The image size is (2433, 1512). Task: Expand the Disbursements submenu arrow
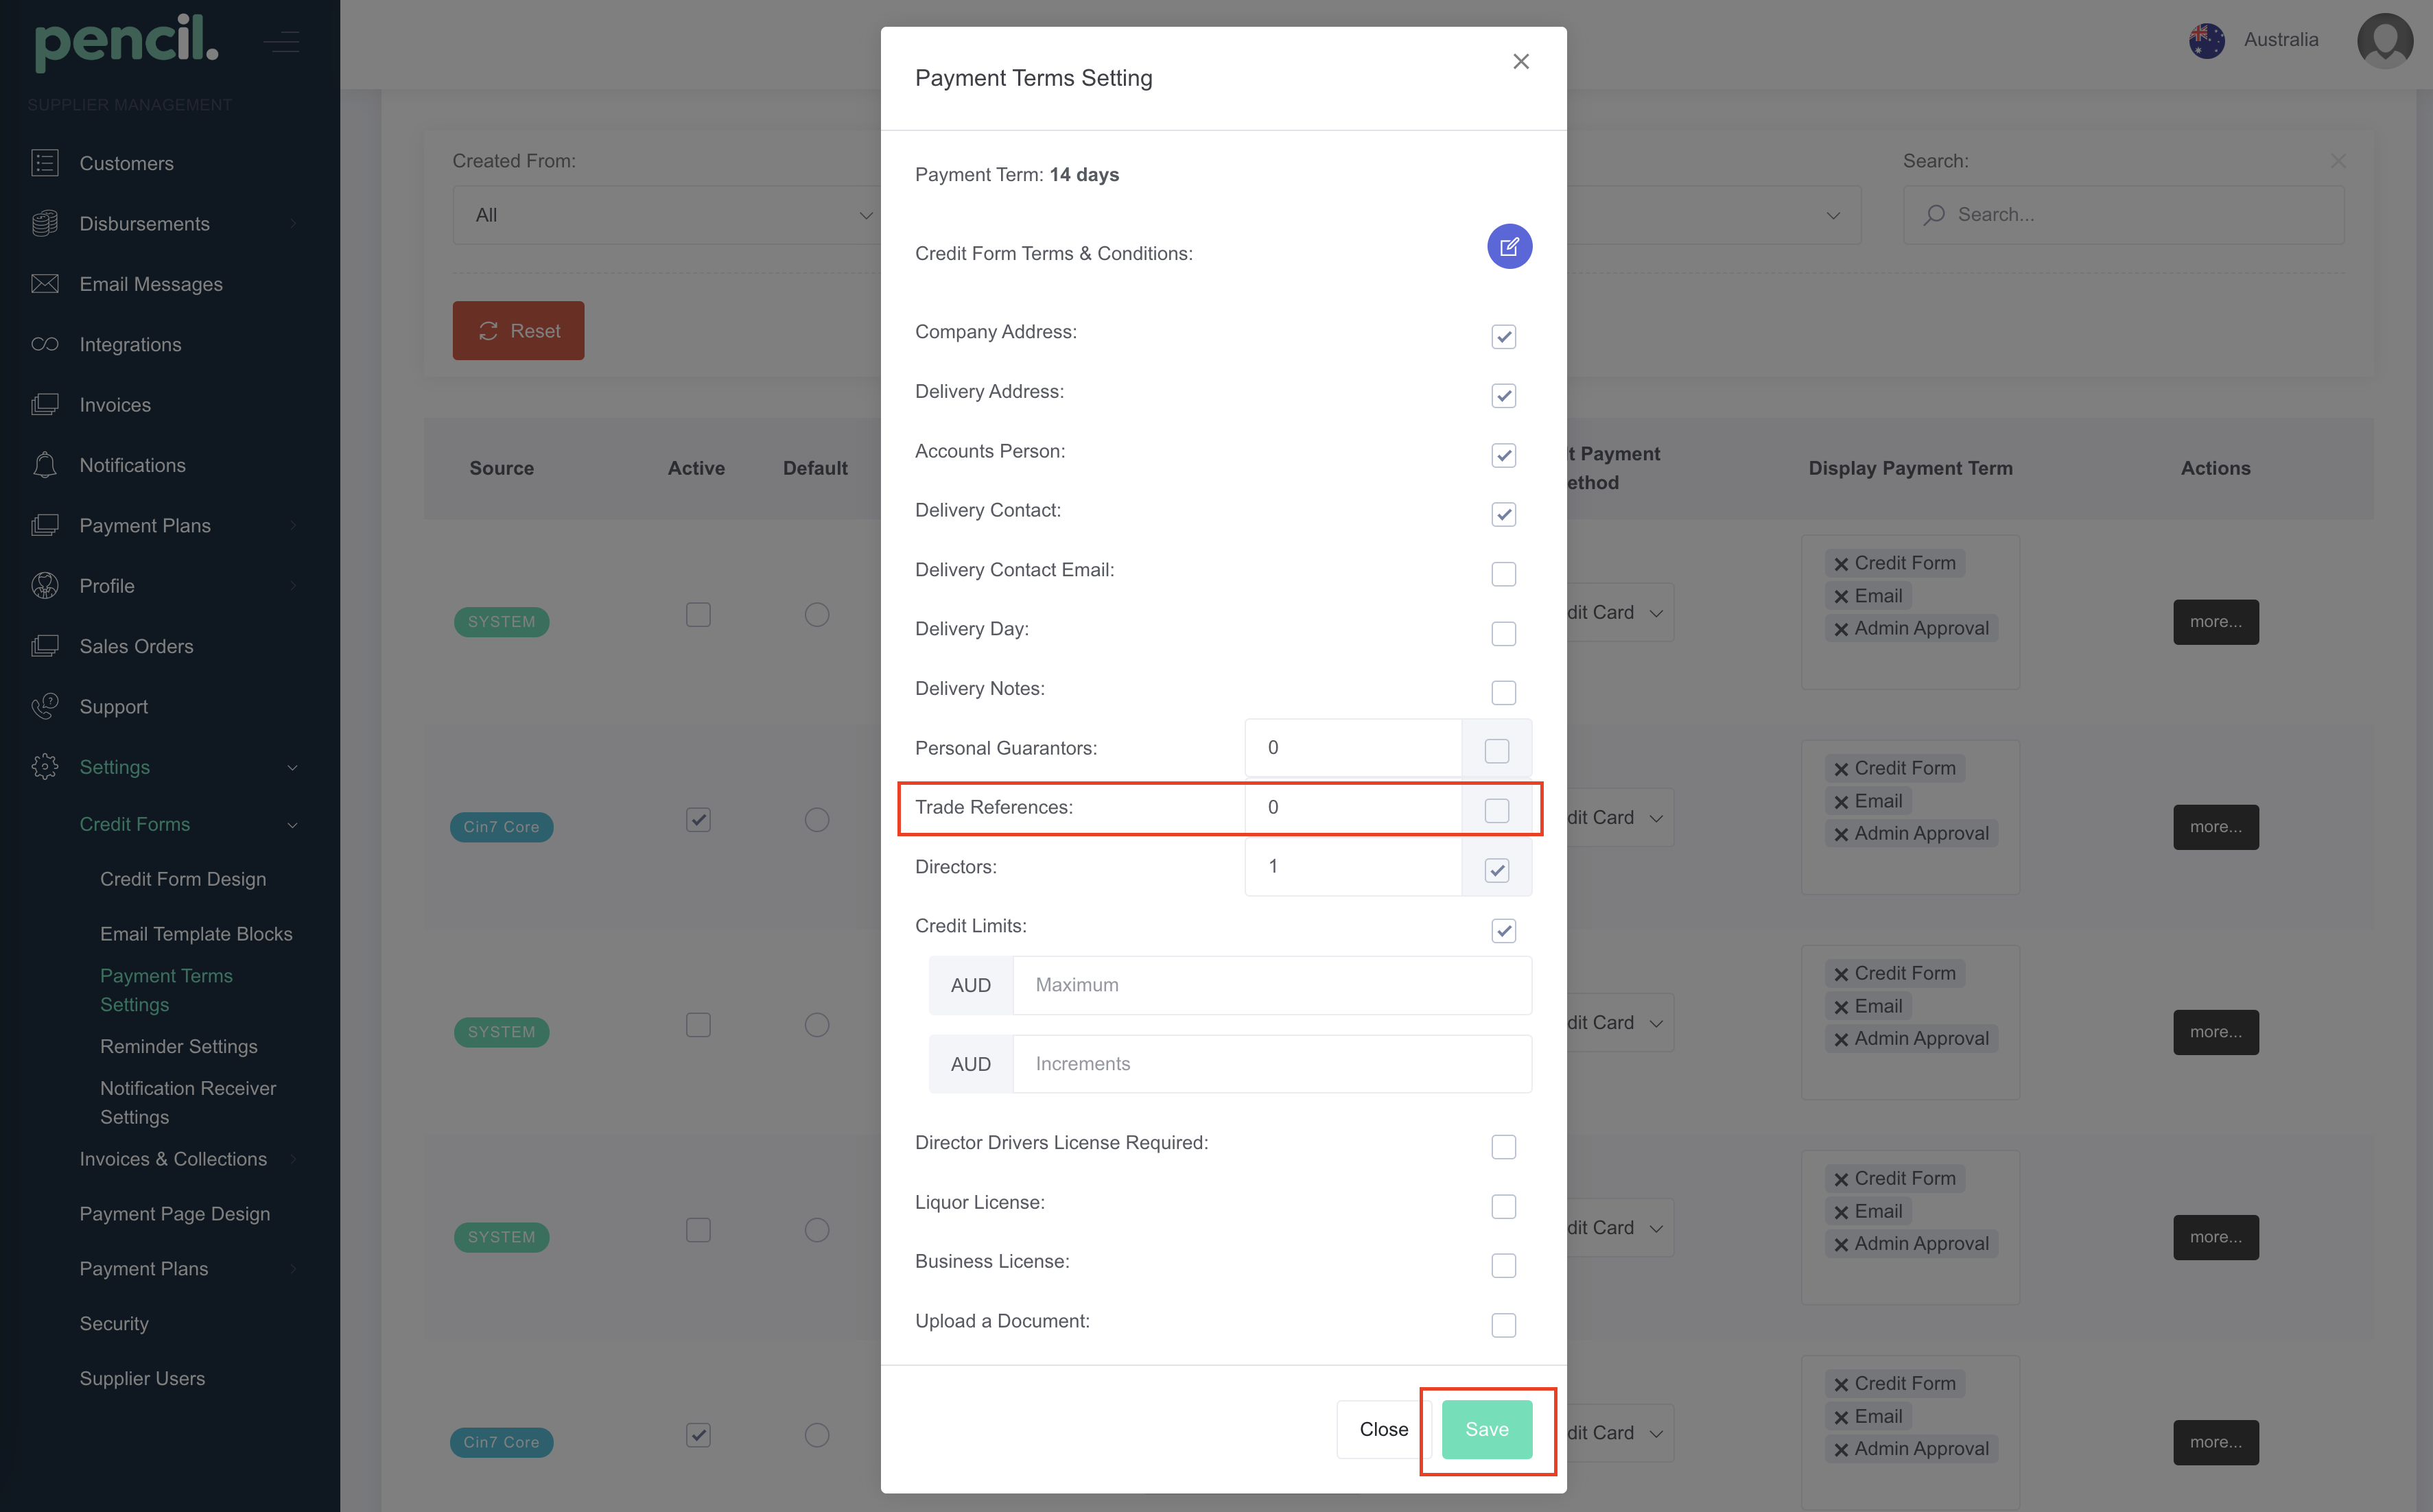pyautogui.click(x=293, y=224)
